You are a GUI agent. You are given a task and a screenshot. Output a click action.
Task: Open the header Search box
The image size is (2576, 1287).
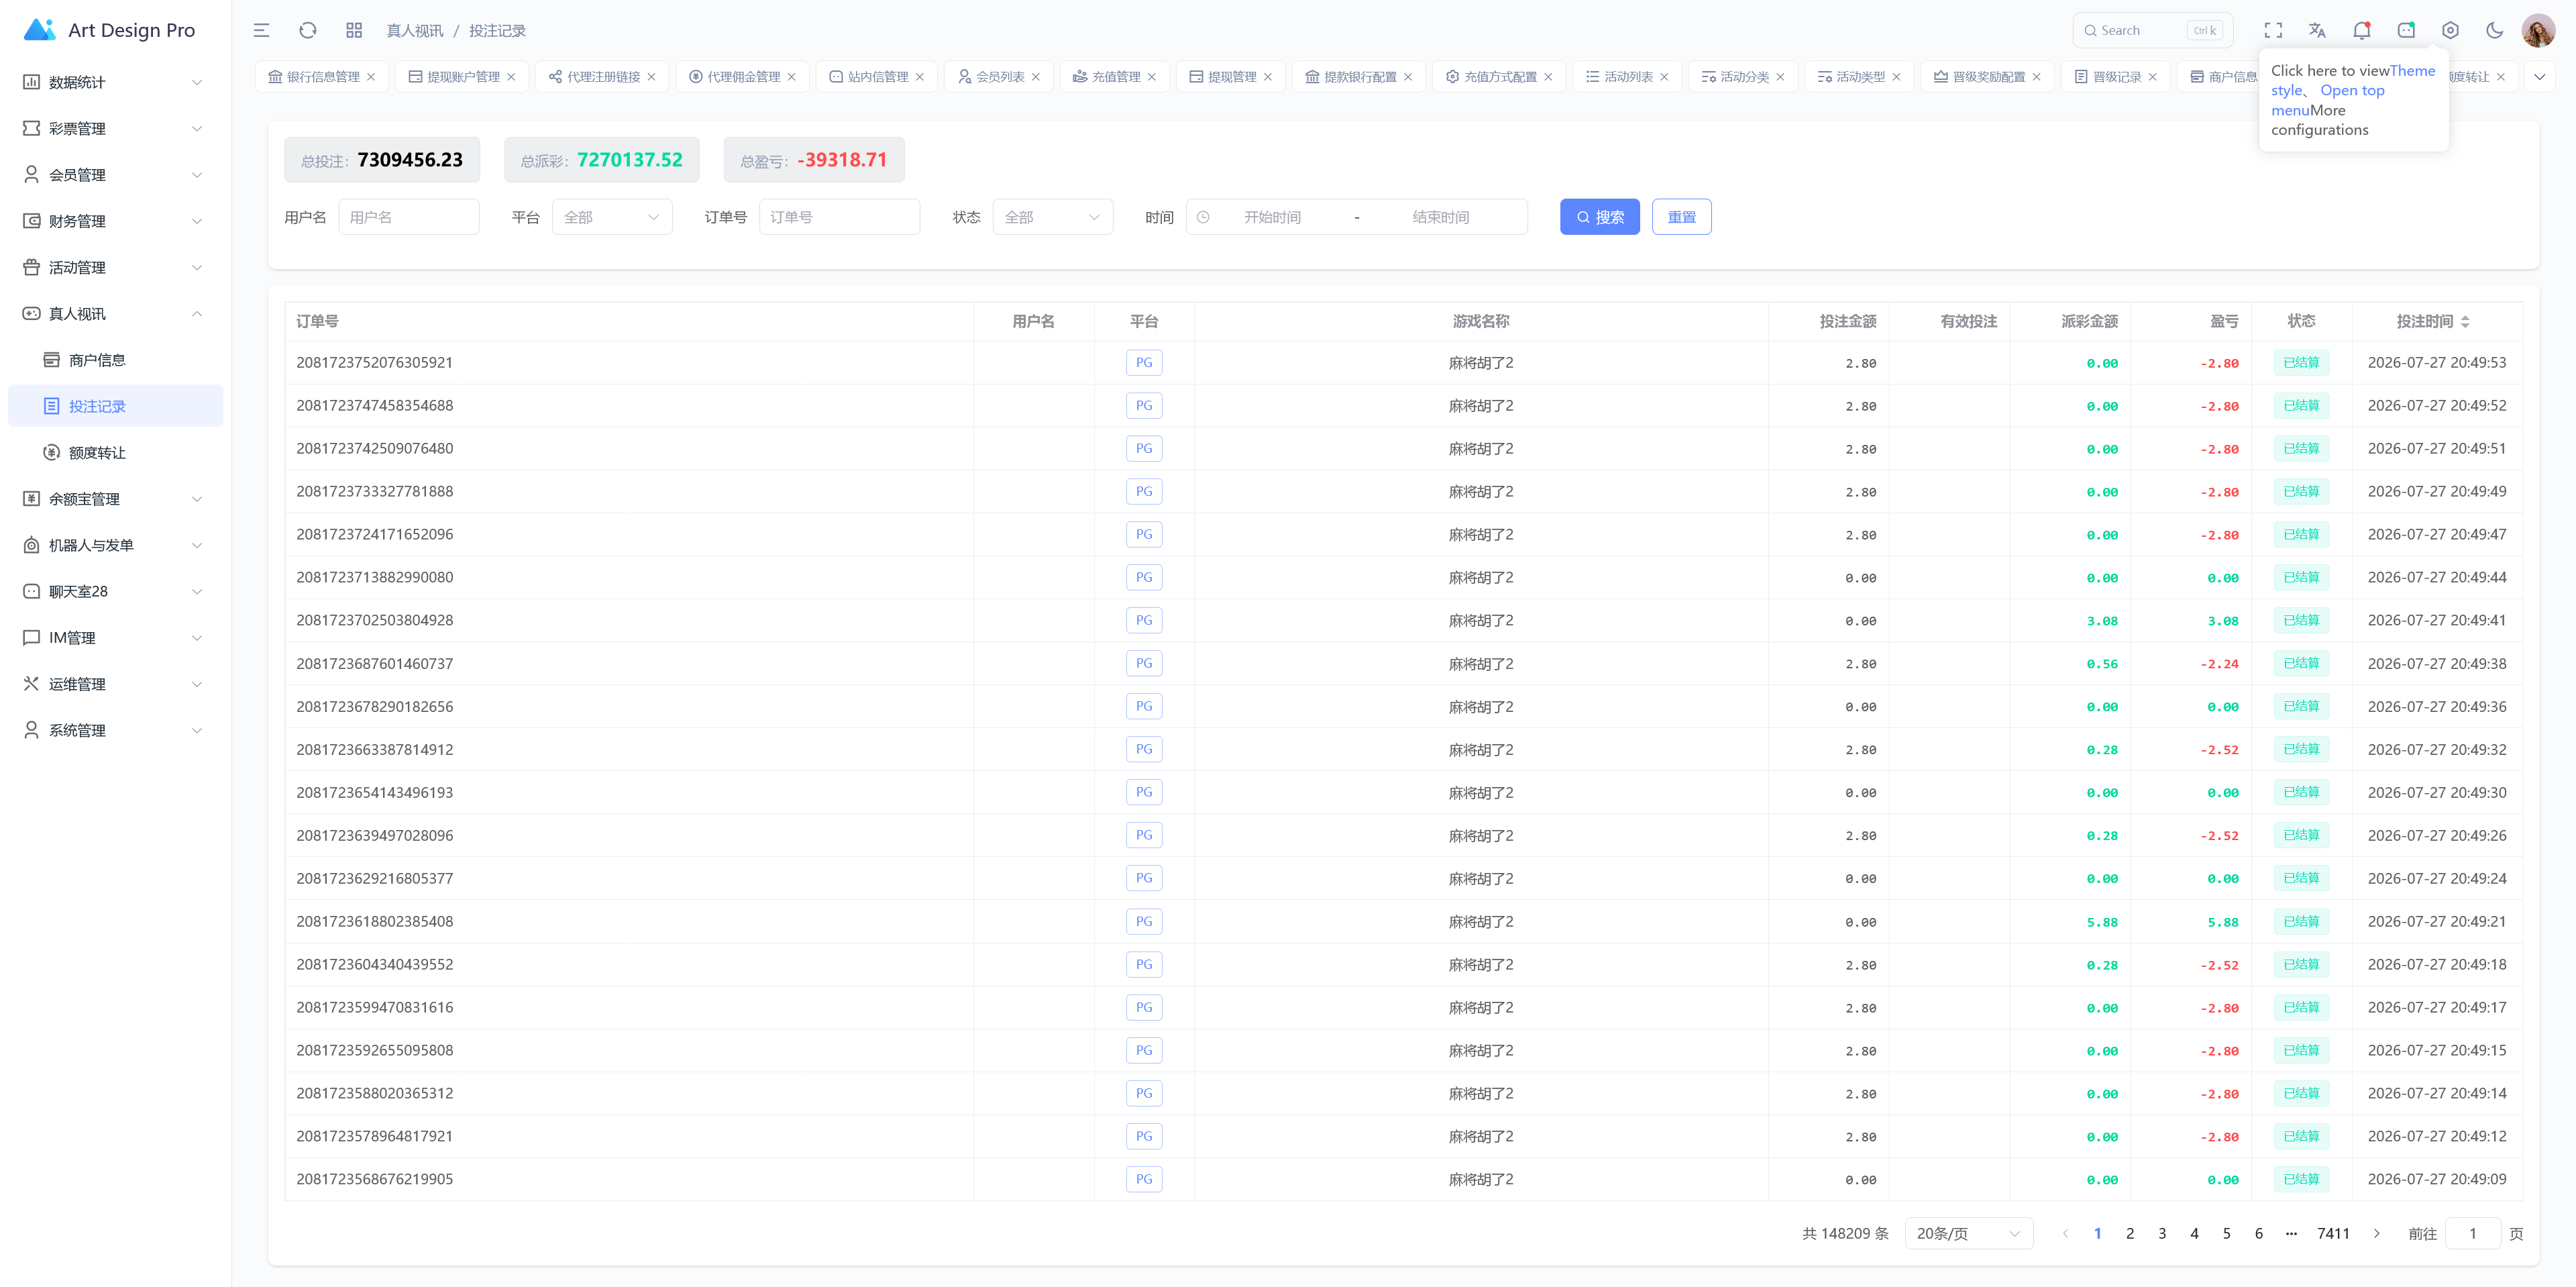click(x=2153, y=30)
